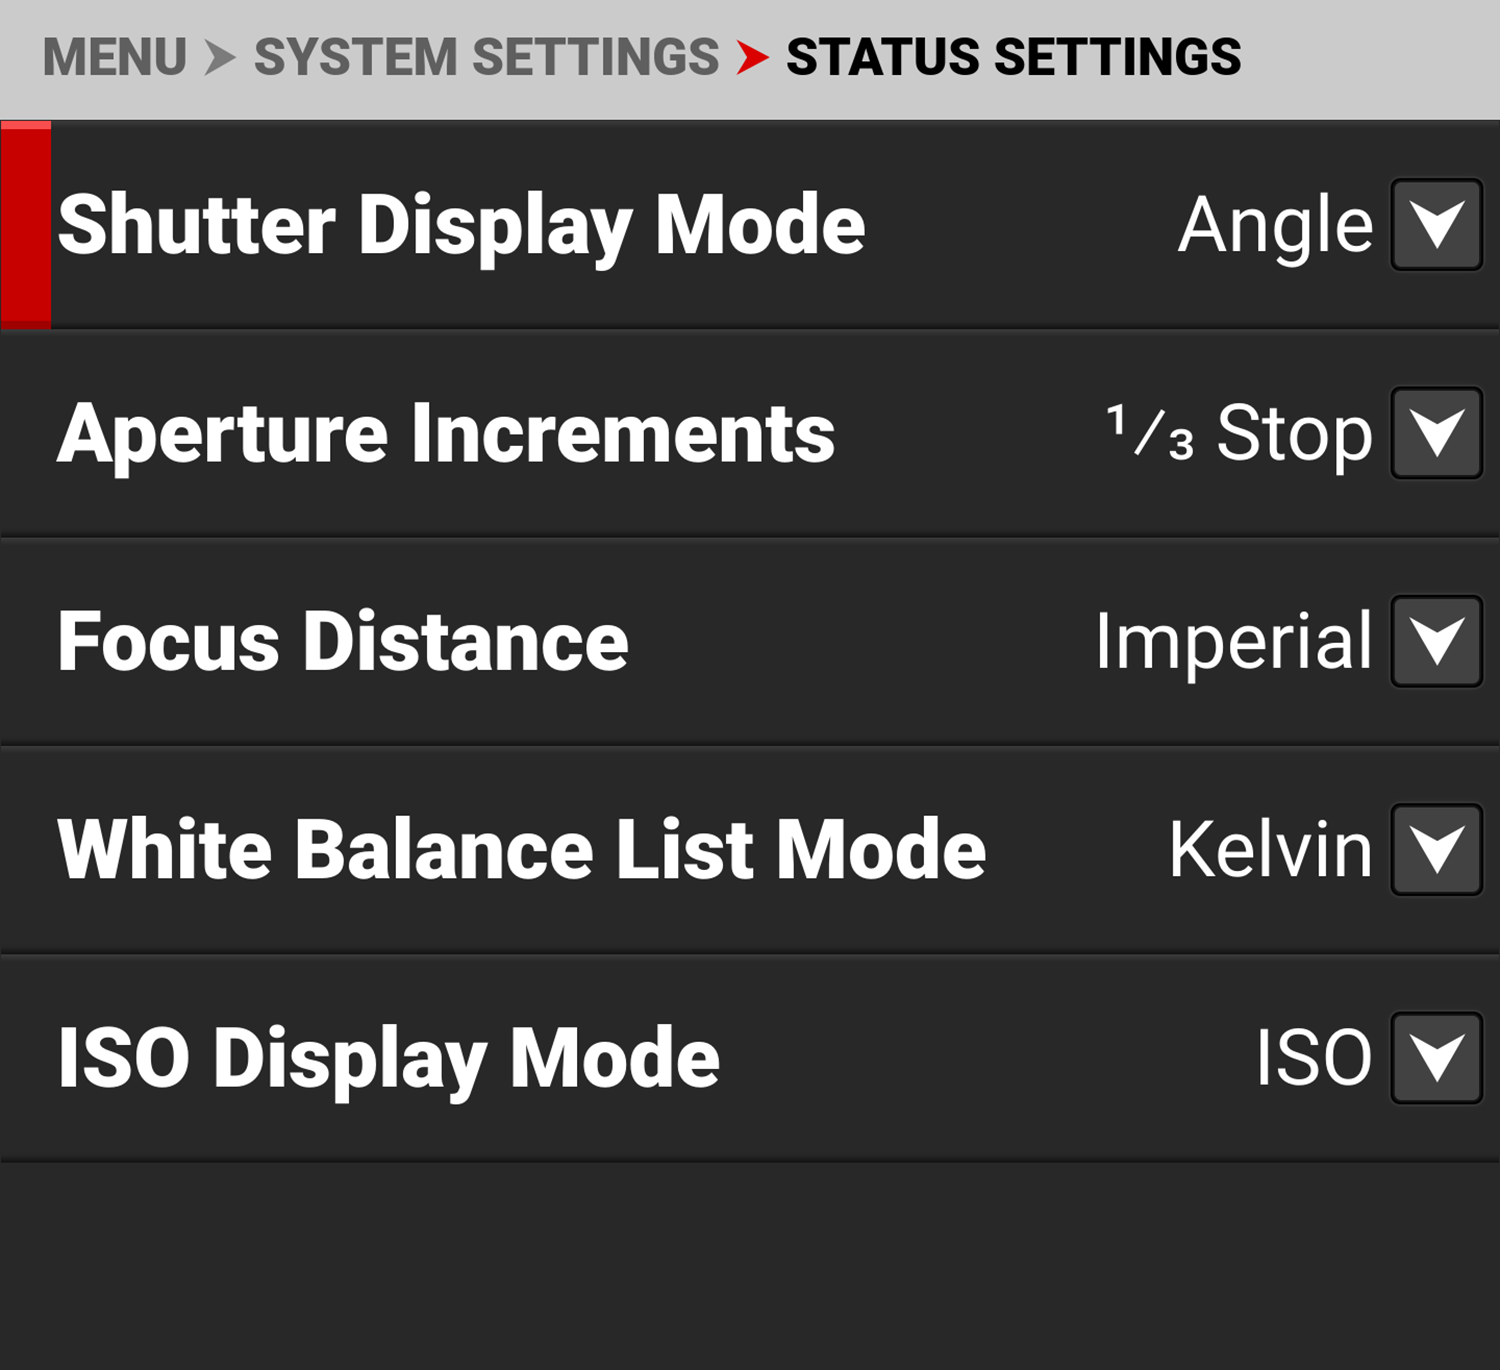Click the red selection bar on first row
This screenshot has width=1500, height=1370.
click(26, 225)
